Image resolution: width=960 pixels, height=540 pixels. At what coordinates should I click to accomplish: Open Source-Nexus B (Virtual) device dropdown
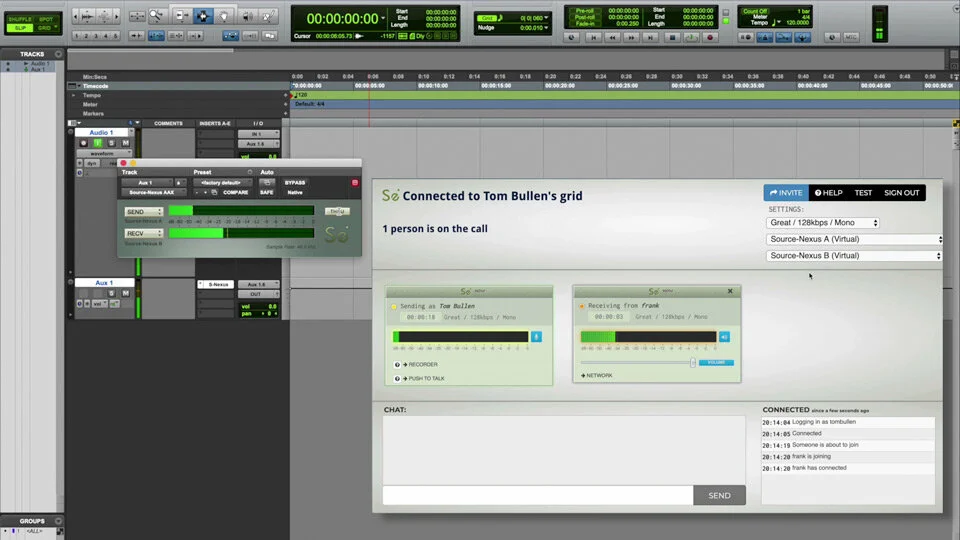pyautogui.click(x=854, y=256)
